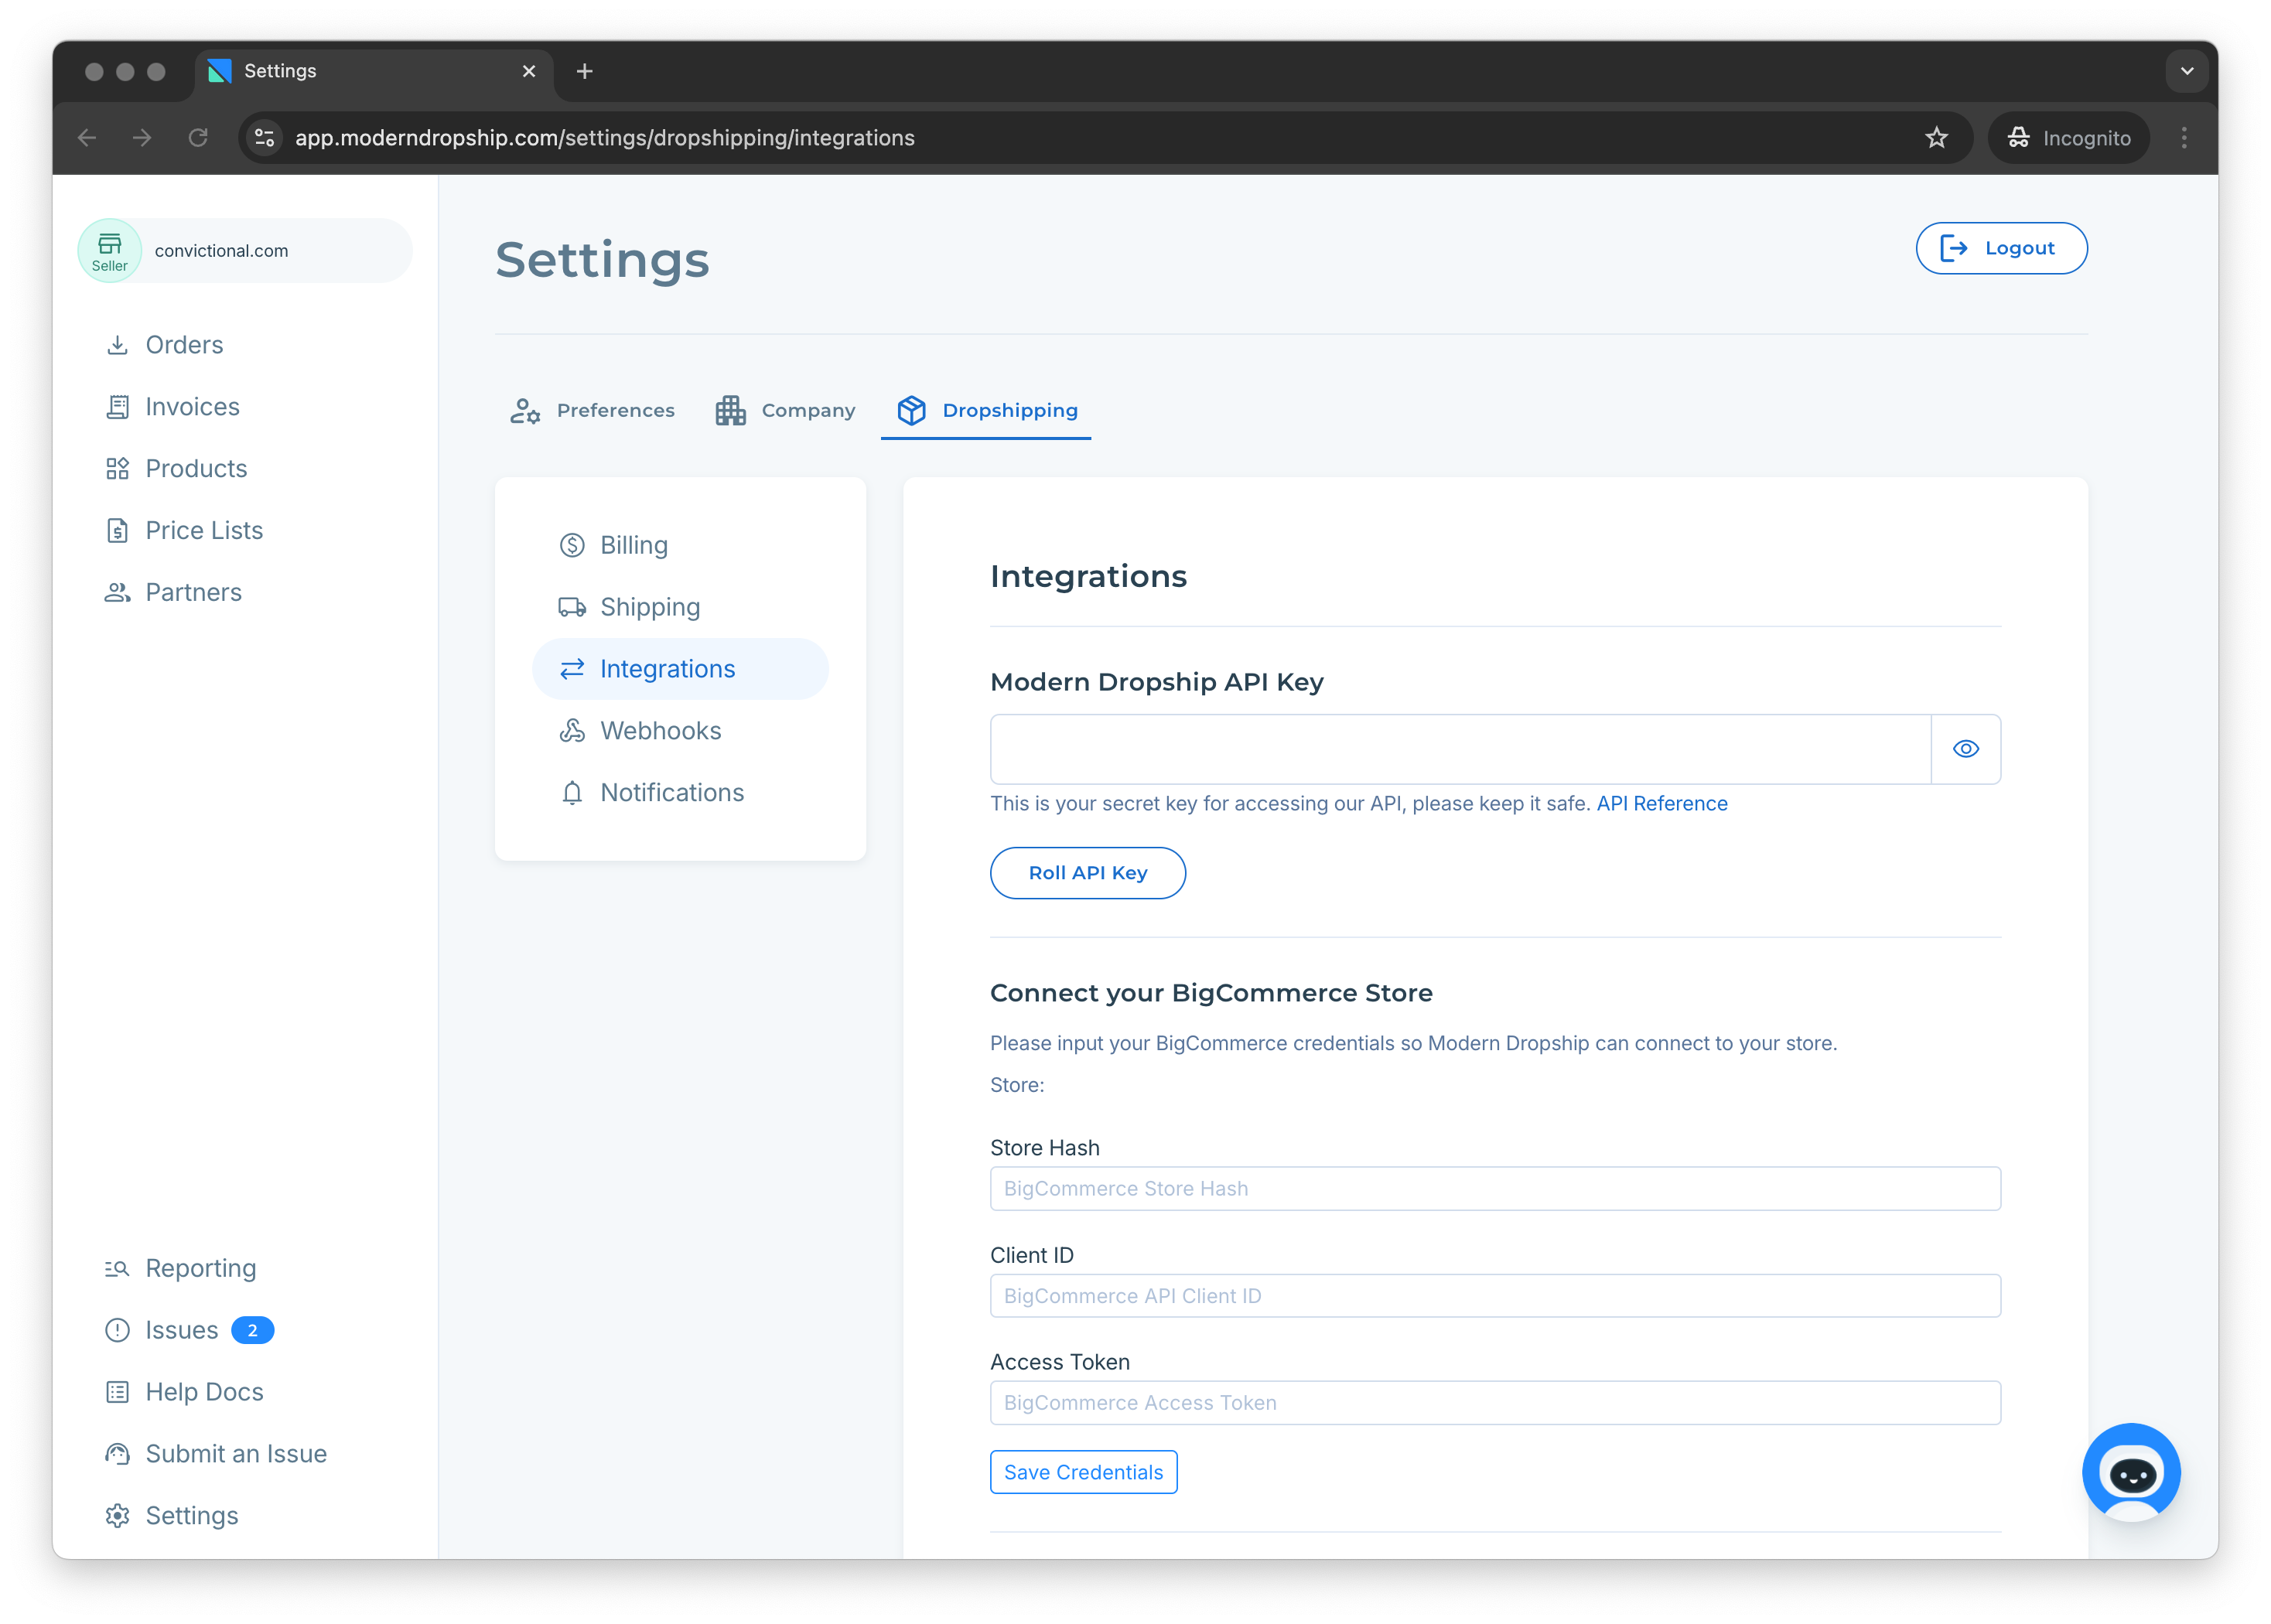
Task: Open Shipping truck settings item
Action: (x=649, y=607)
